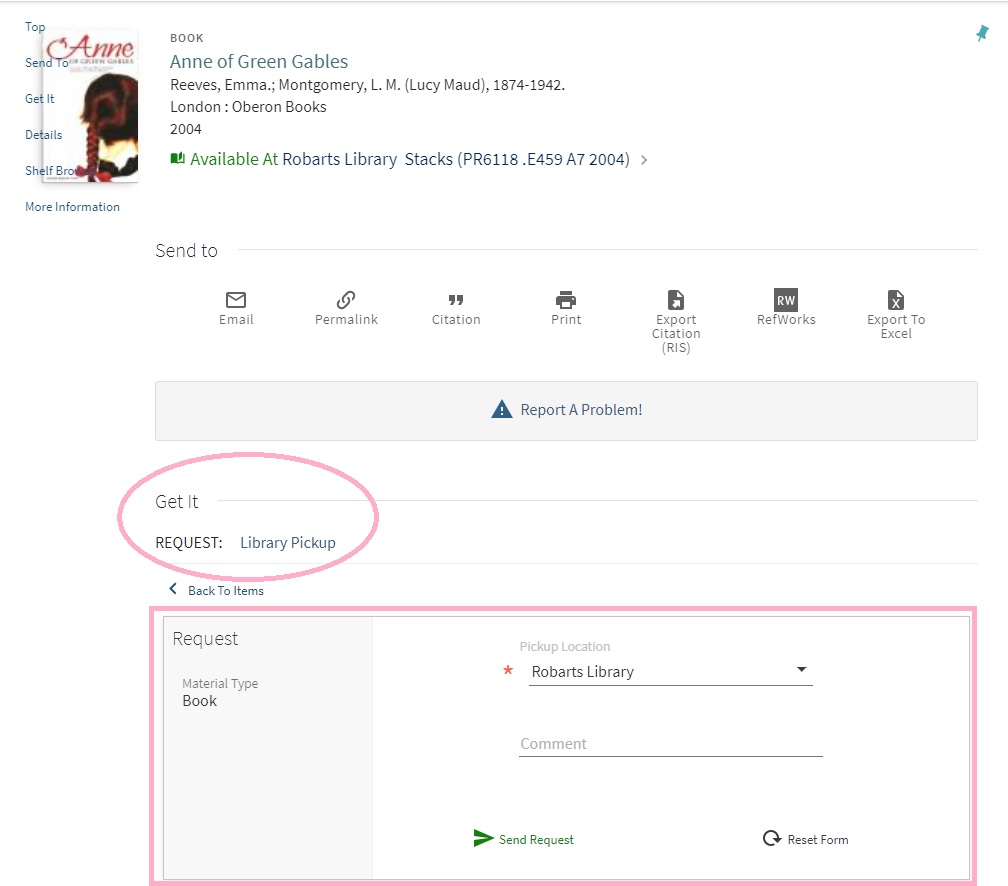
Task: Go to Get It in the side navigation
Action: [x=40, y=98]
